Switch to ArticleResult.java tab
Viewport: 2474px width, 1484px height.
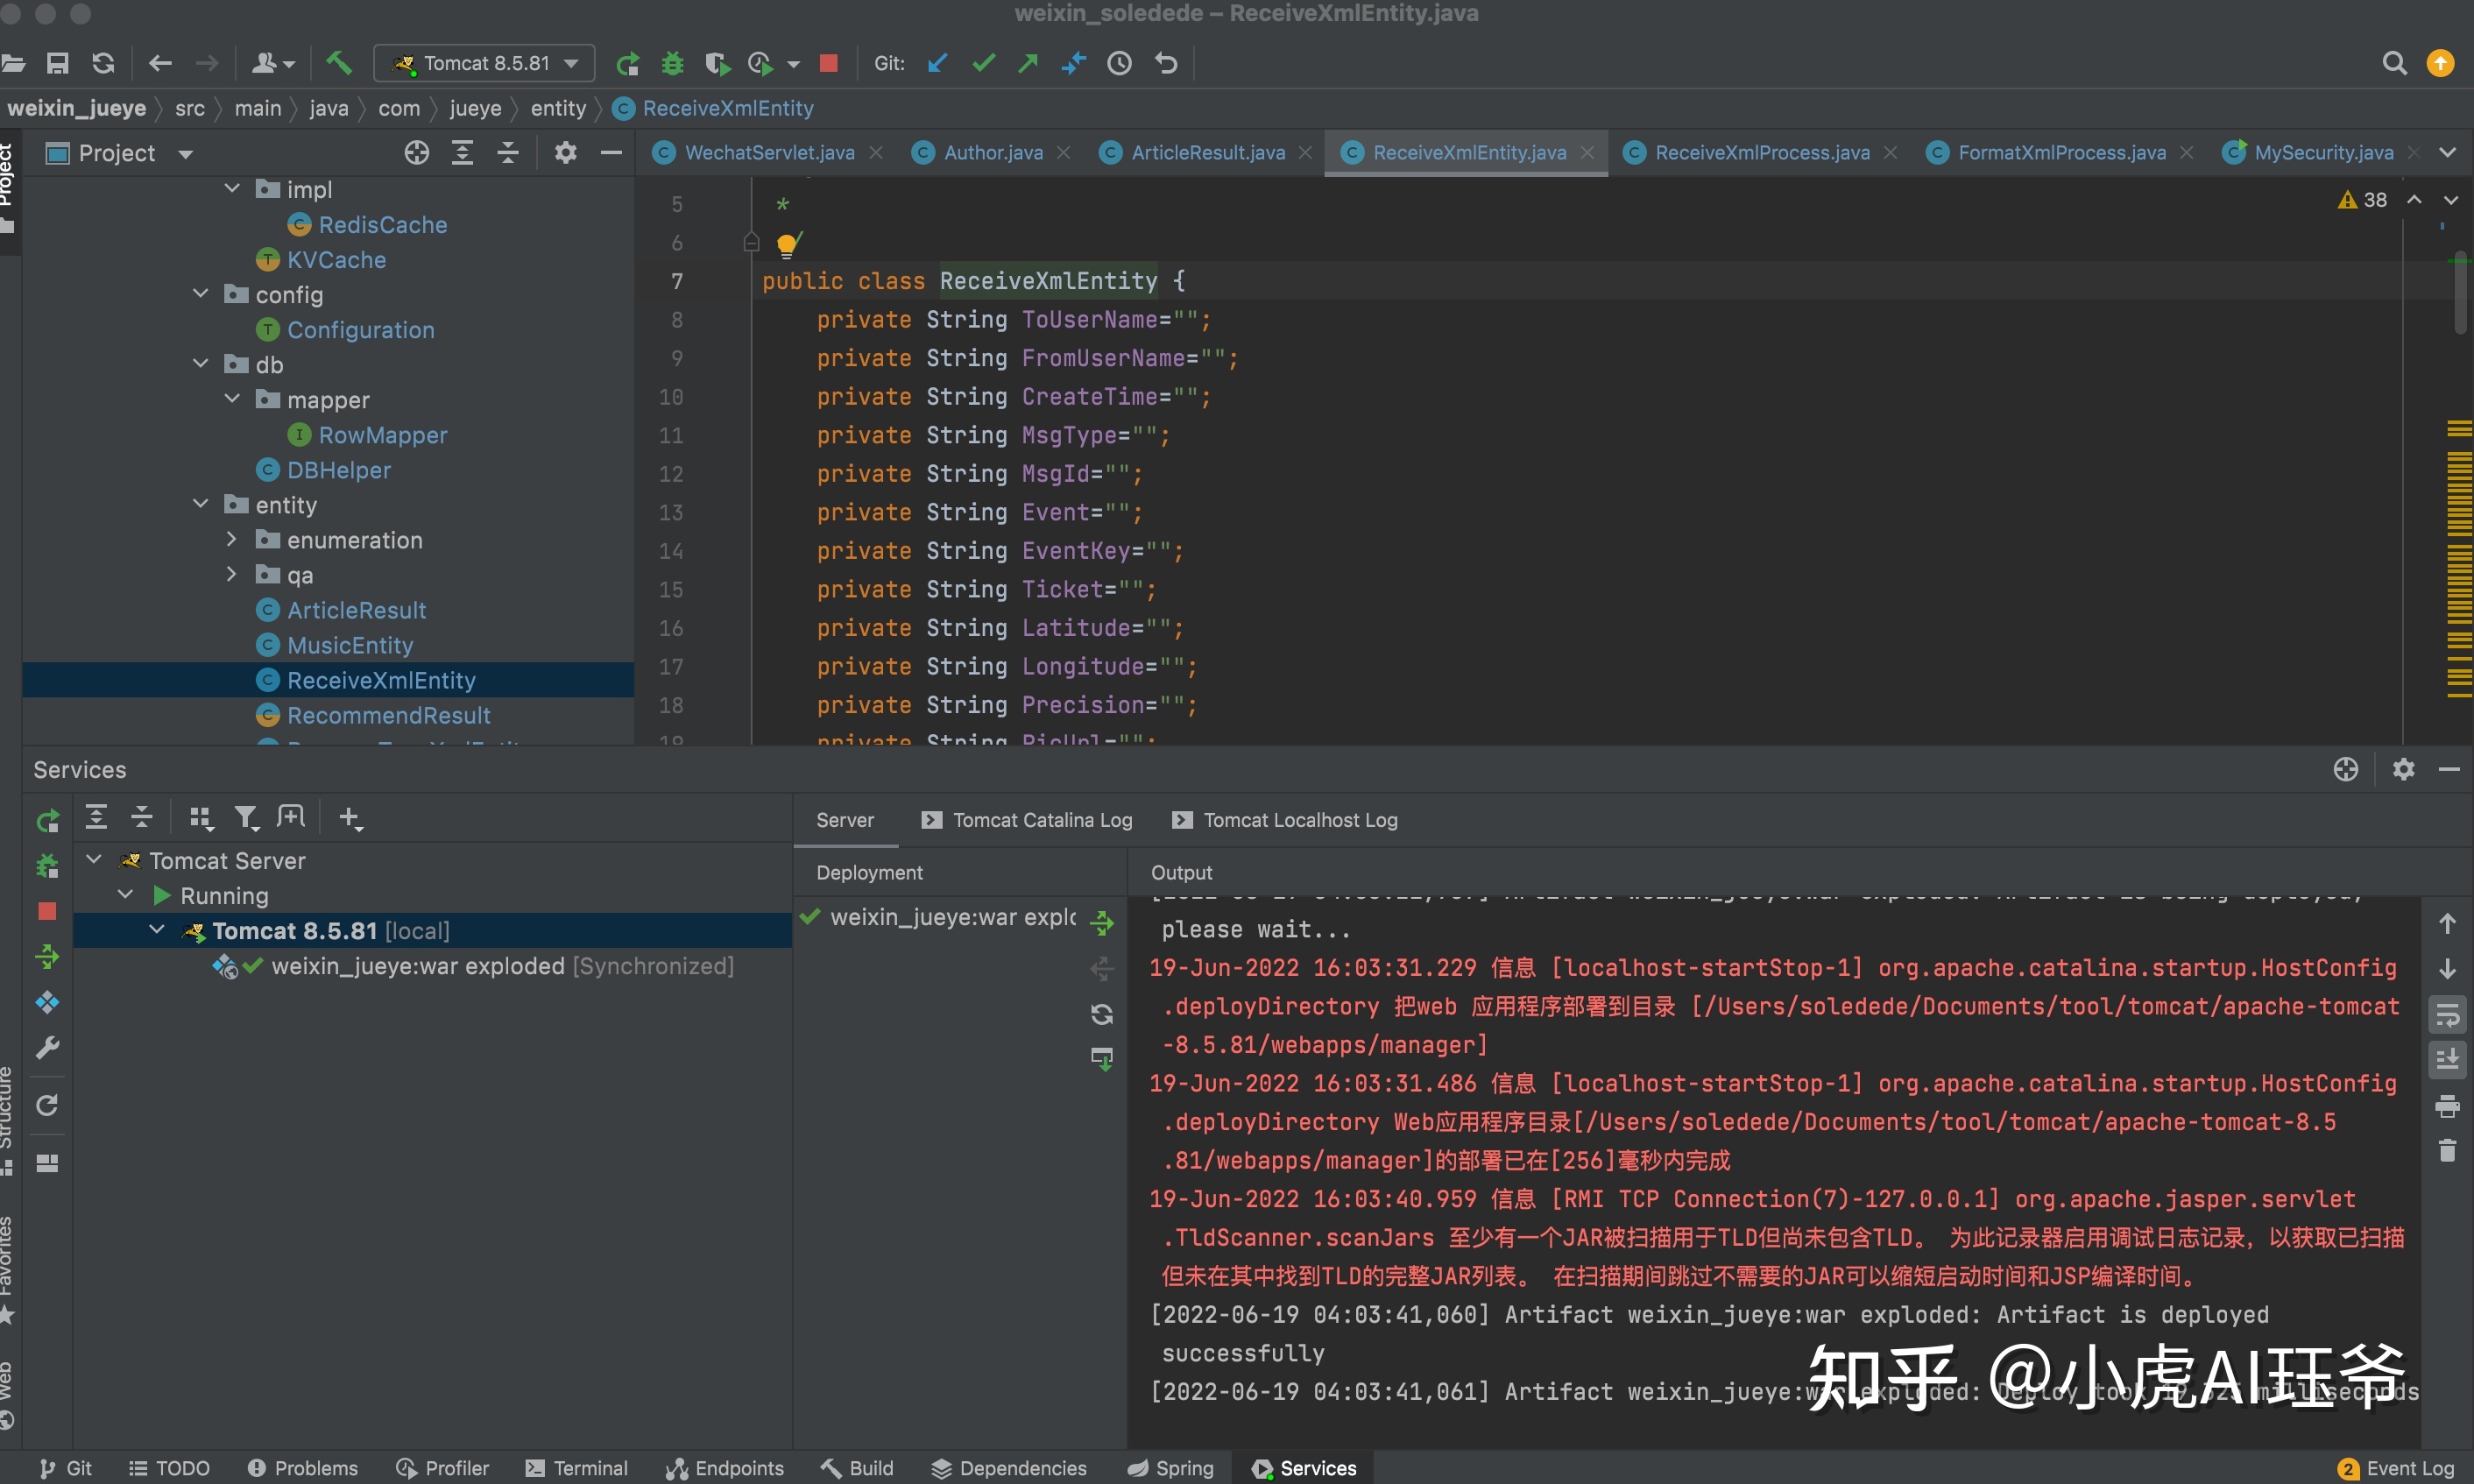(x=1207, y=153)
